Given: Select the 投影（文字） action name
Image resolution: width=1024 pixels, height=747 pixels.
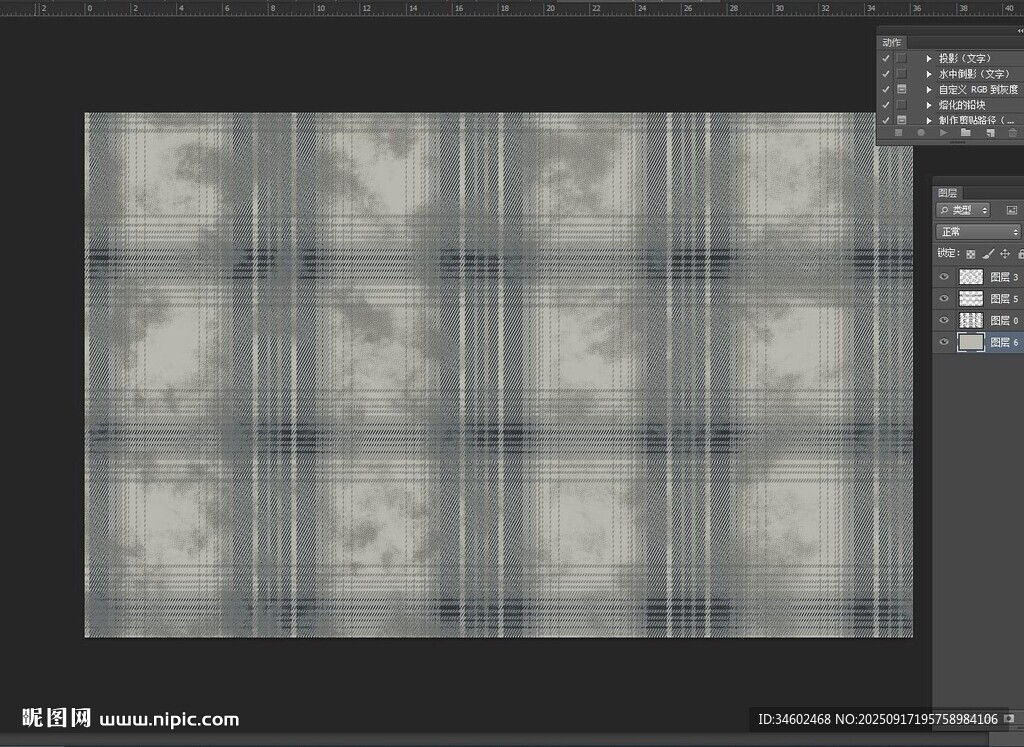Looking at the screenshot, I should 965,58.
